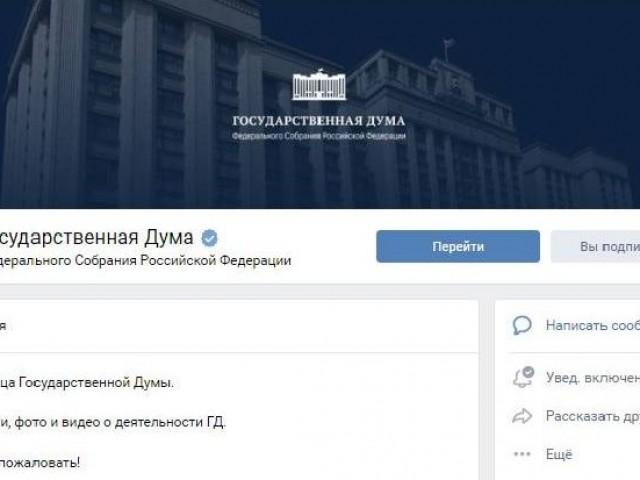This screenshot has height=480, width=640.
Task: Click the text about деятельности ГД
Action: click(113, 422)
